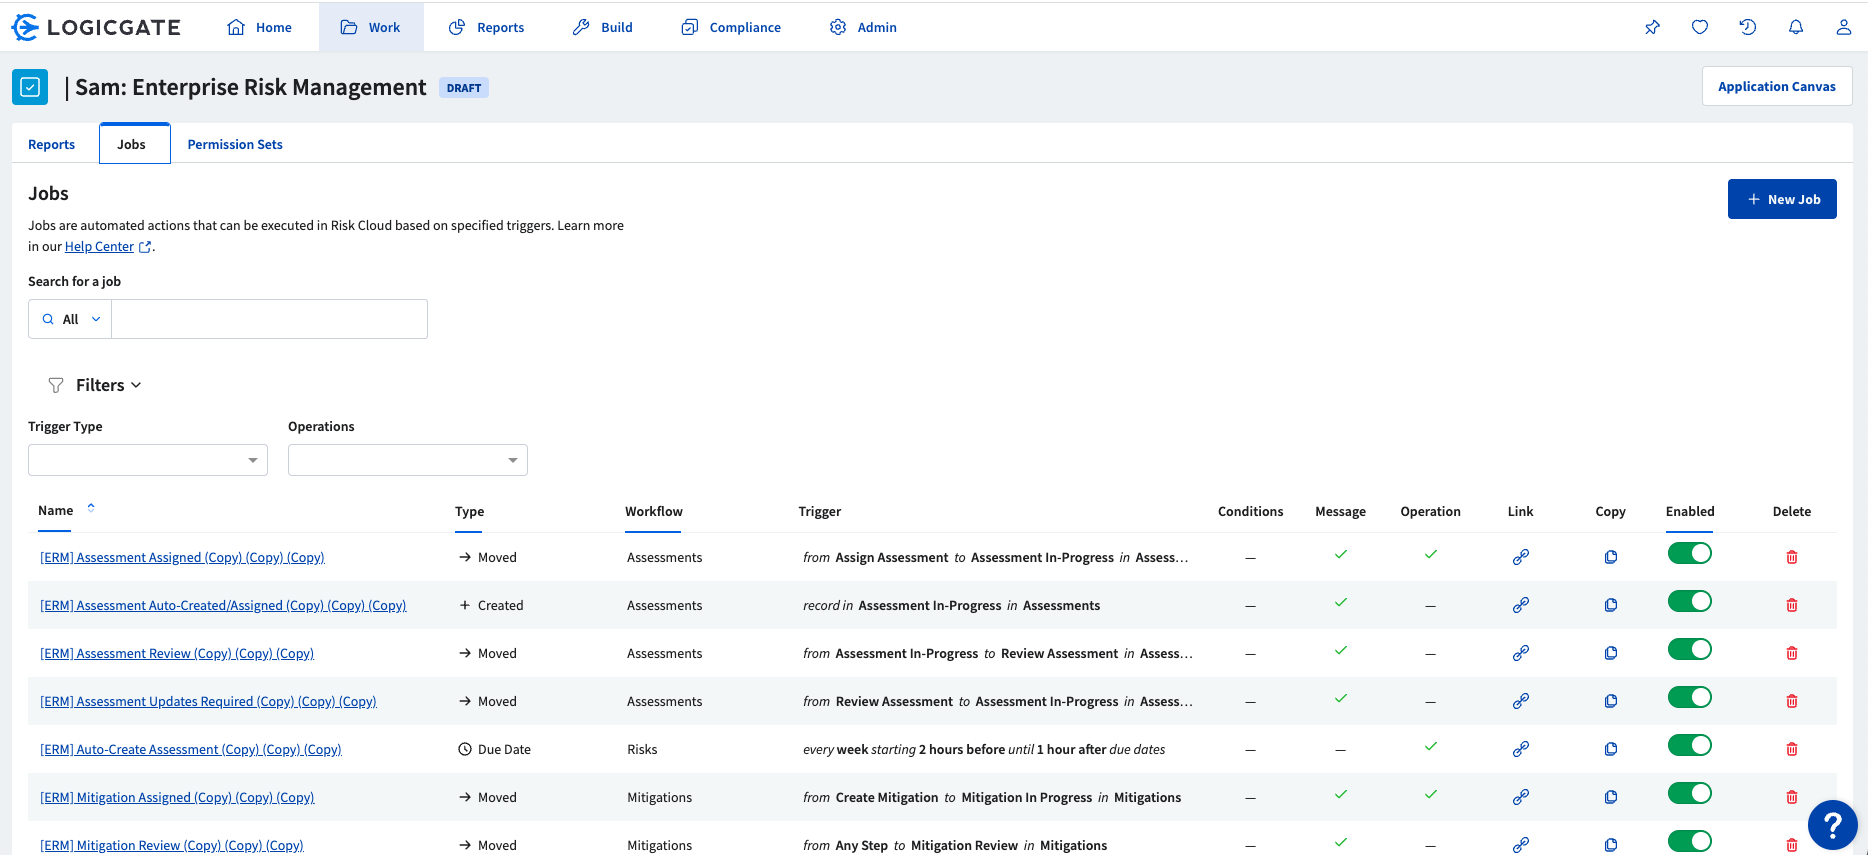The height and width of the screenshot is (855, 1868).
Task: Open [ERM] Mitigation Assigned job link
Action: click(x=177, y=797)
